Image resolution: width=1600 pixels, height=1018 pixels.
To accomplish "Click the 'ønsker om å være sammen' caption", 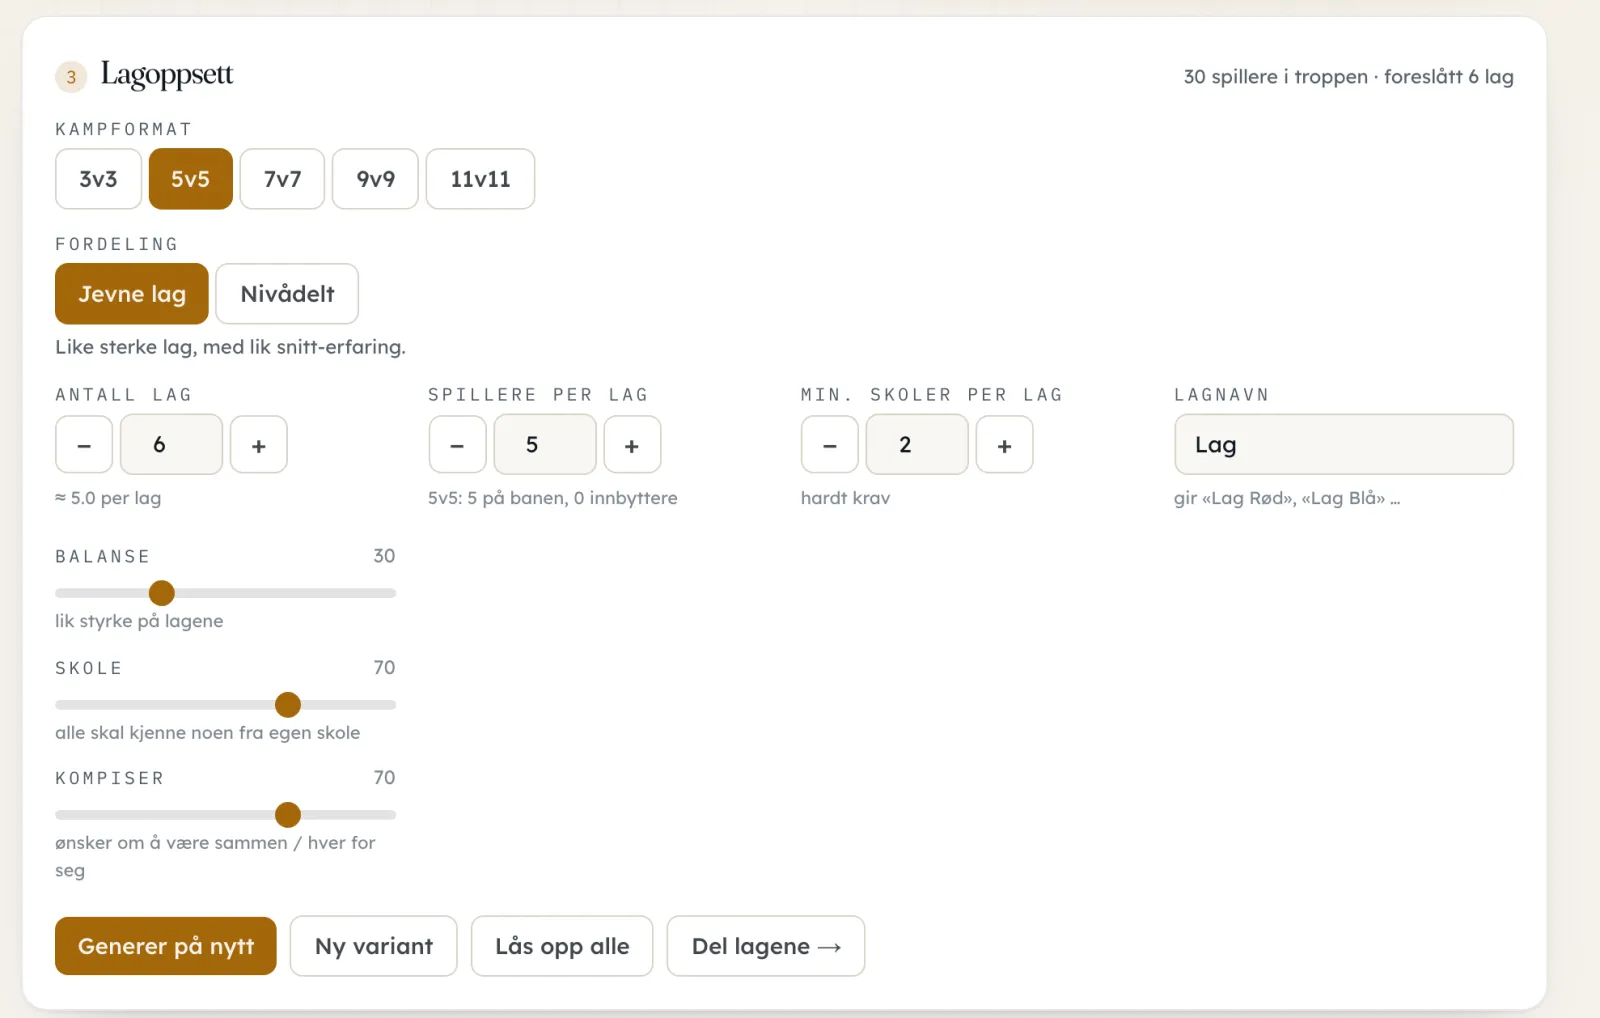I will click(215, 856).
